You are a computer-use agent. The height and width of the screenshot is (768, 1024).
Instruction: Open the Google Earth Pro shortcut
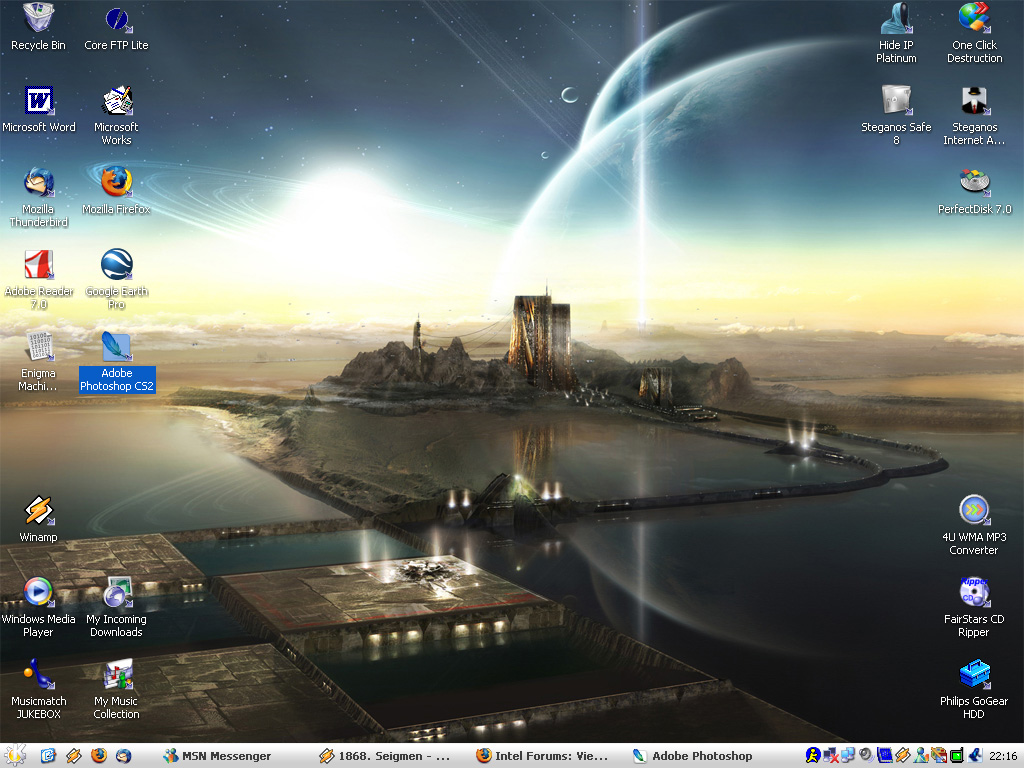116,265
